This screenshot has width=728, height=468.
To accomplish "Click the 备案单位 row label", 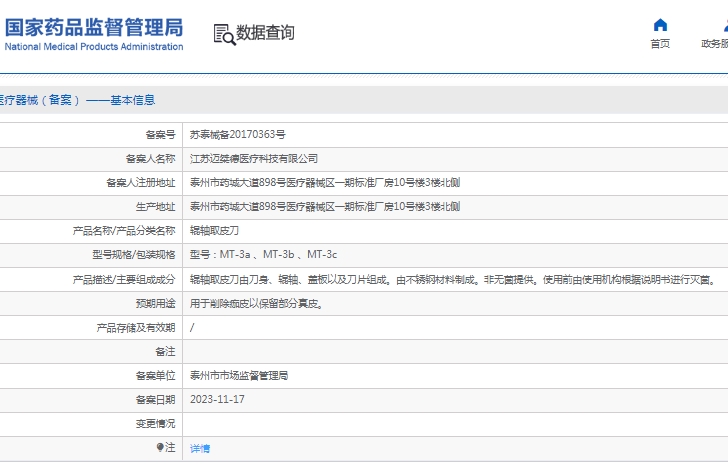I will (x=156, y=376).
